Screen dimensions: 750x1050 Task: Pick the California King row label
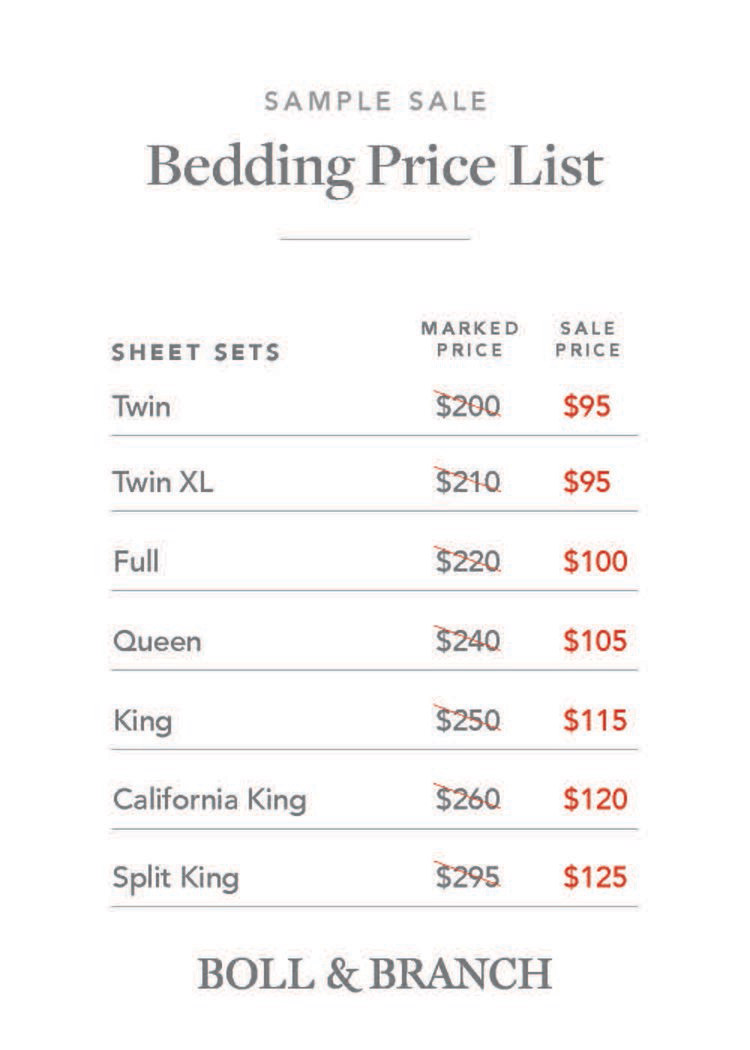(210, 799)
